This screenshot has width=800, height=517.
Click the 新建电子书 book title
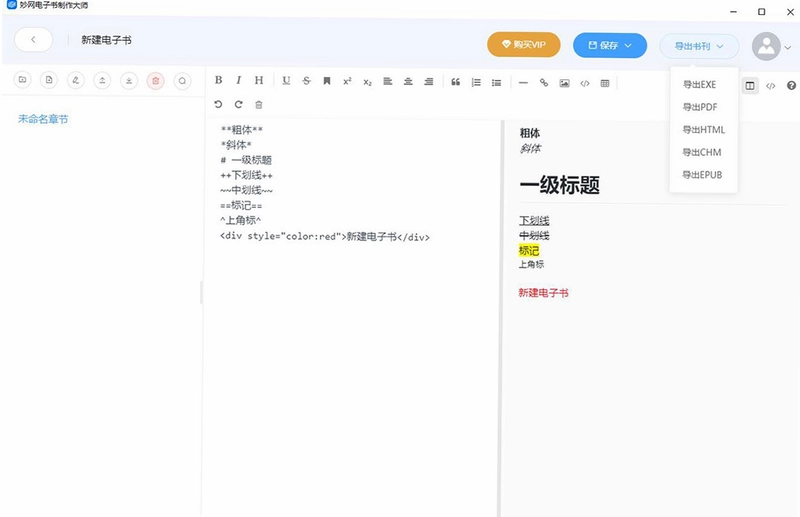click(x=106, y=40)
